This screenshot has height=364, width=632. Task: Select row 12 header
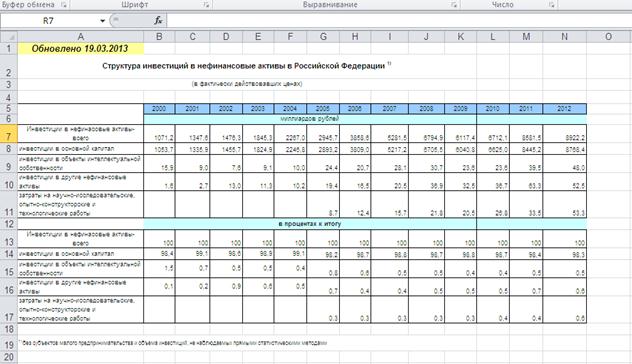8,224
